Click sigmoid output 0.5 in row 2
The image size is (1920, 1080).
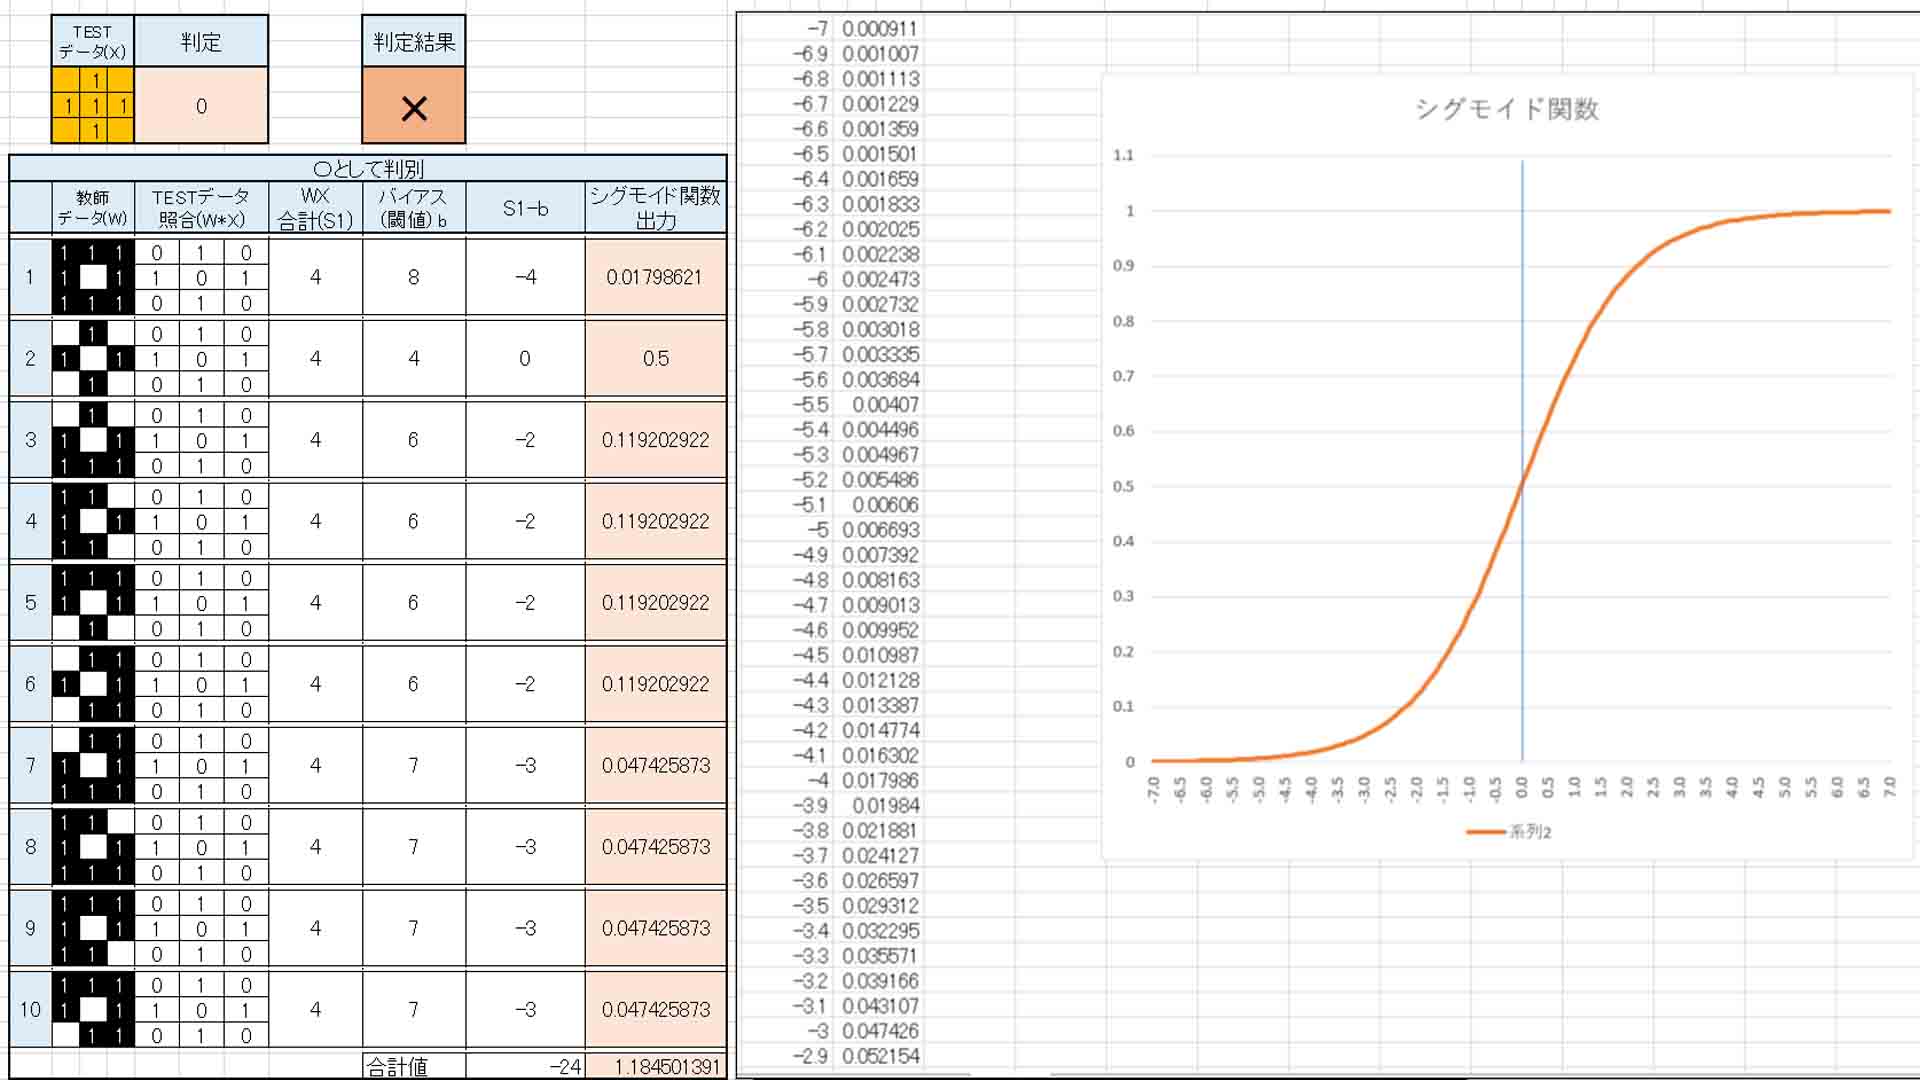655,359
